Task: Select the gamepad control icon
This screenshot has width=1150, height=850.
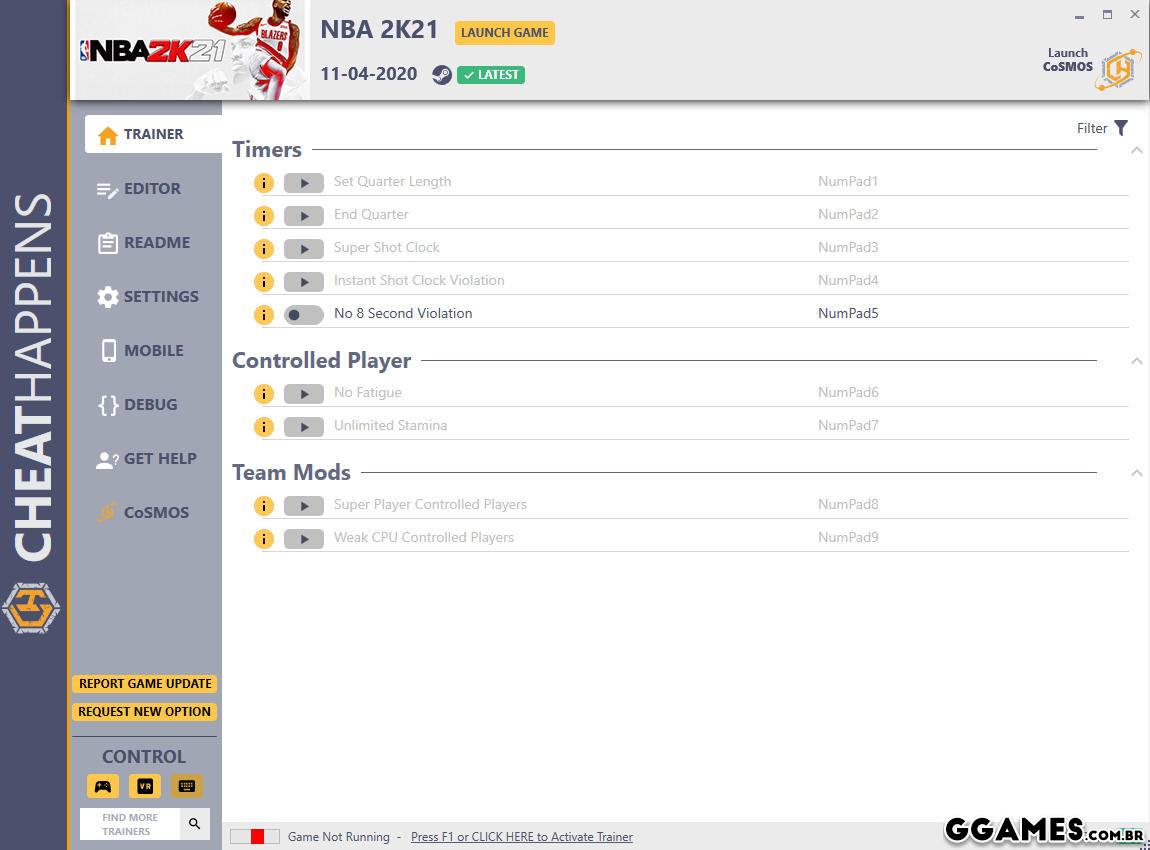Action: point(103,786)
